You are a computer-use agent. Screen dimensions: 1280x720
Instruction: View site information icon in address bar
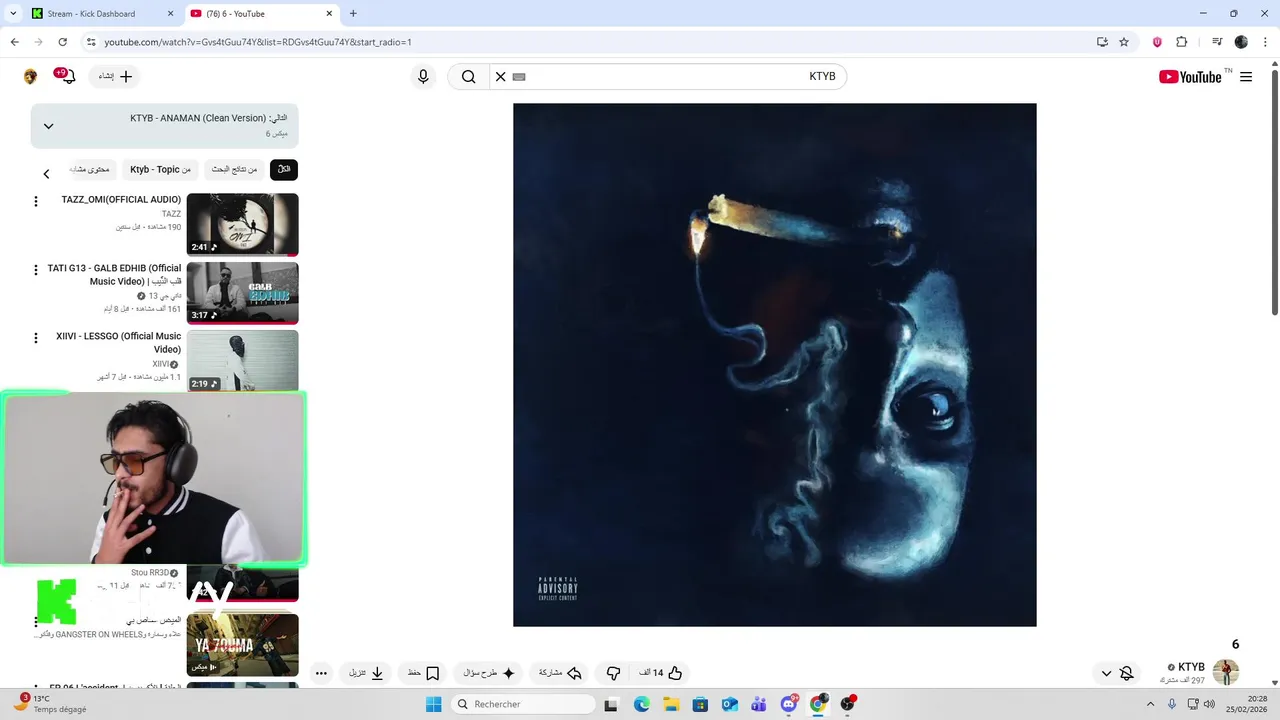[91, 42]
